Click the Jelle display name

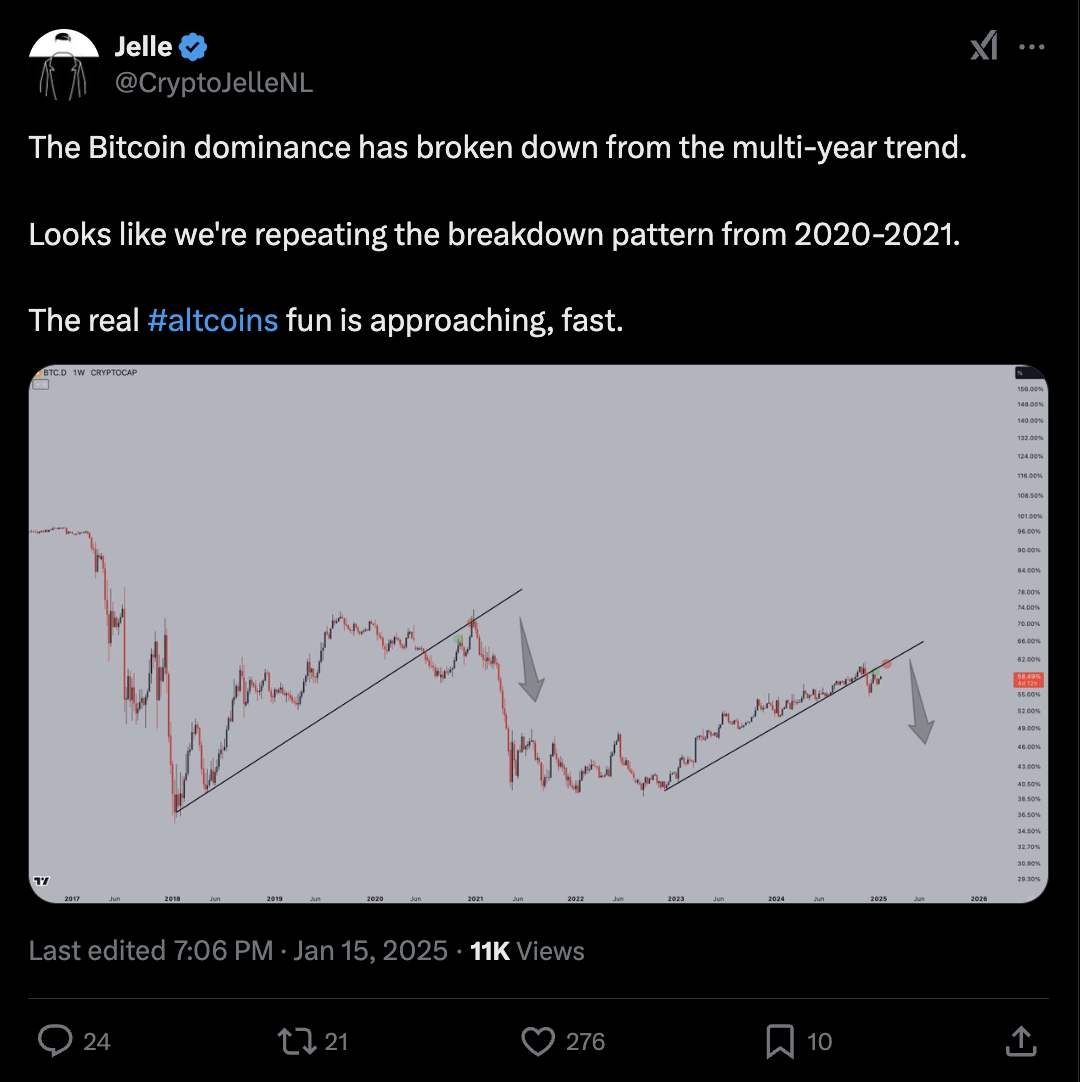click(143, 46)
